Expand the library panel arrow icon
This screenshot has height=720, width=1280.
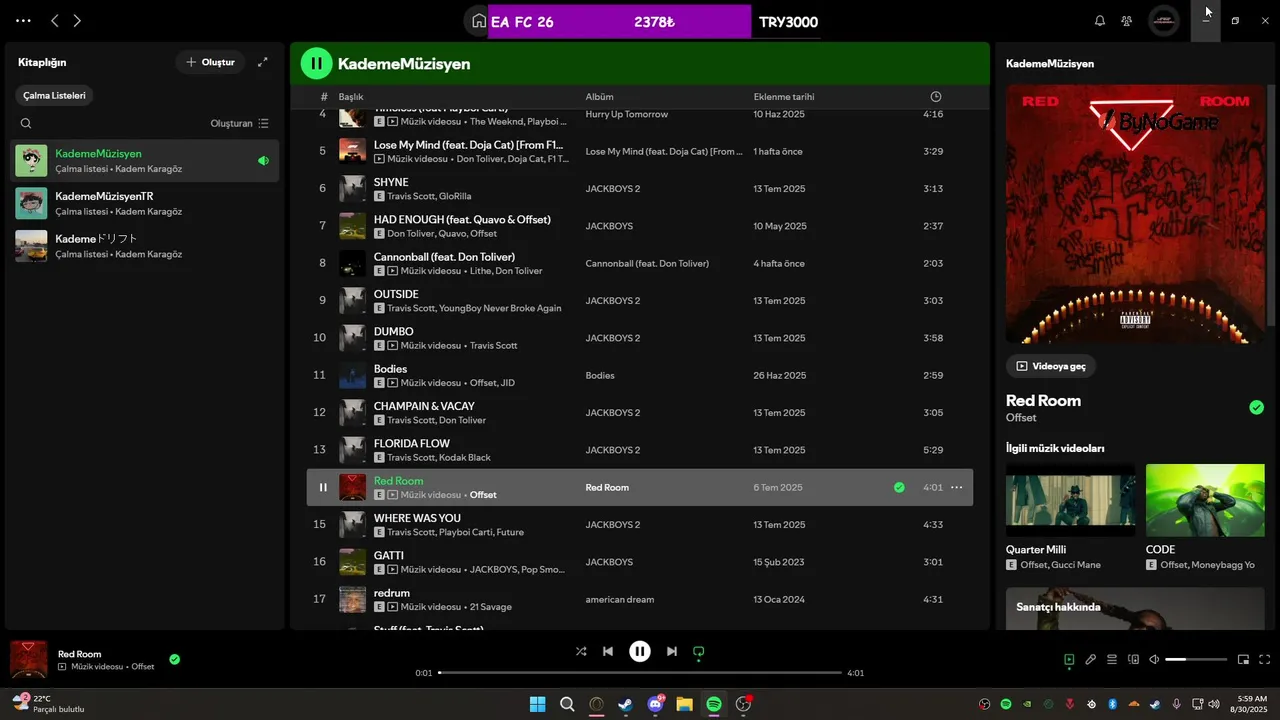tap(263, 62)
